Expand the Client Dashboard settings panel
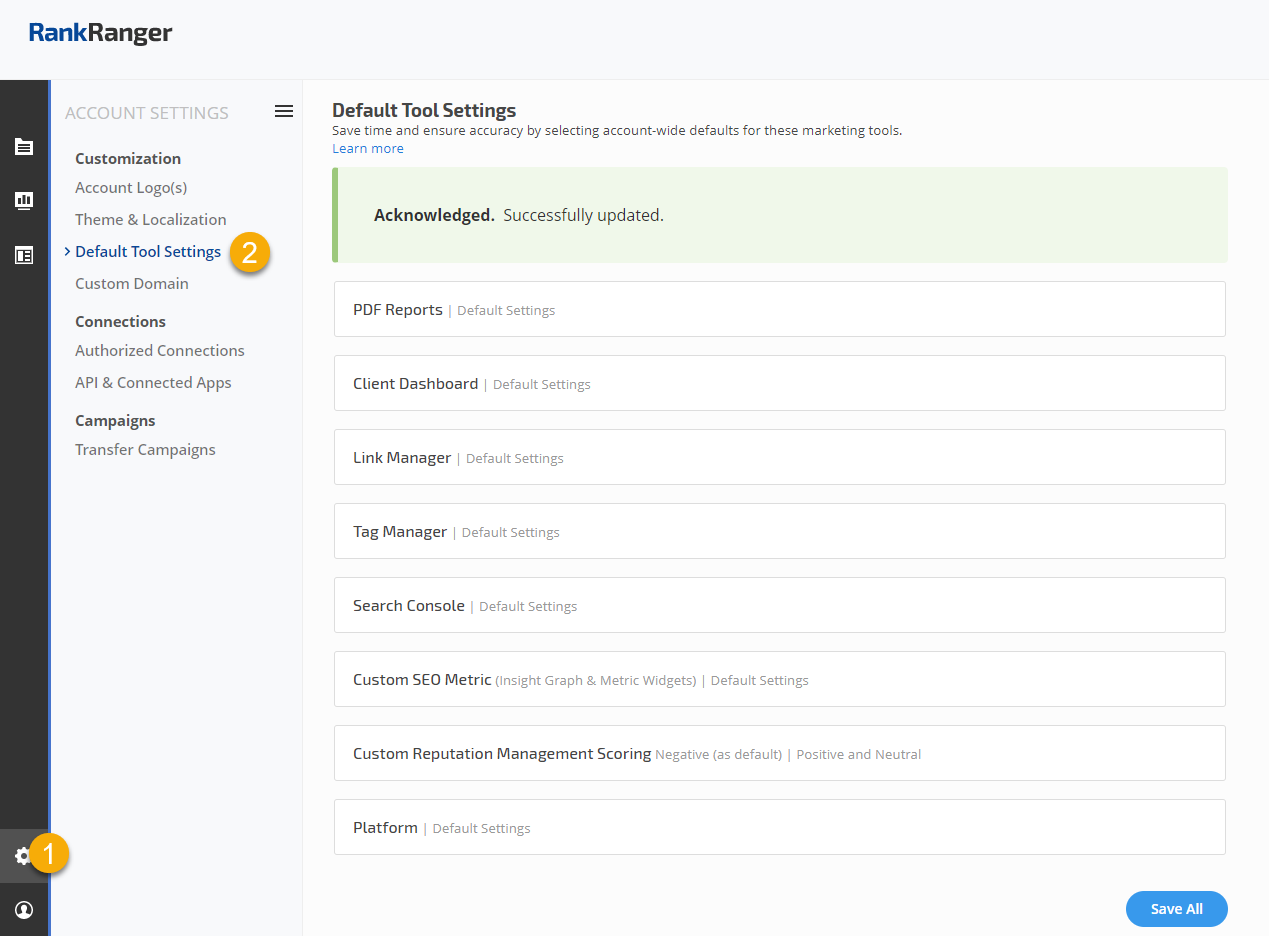 (x=779, y=384)
